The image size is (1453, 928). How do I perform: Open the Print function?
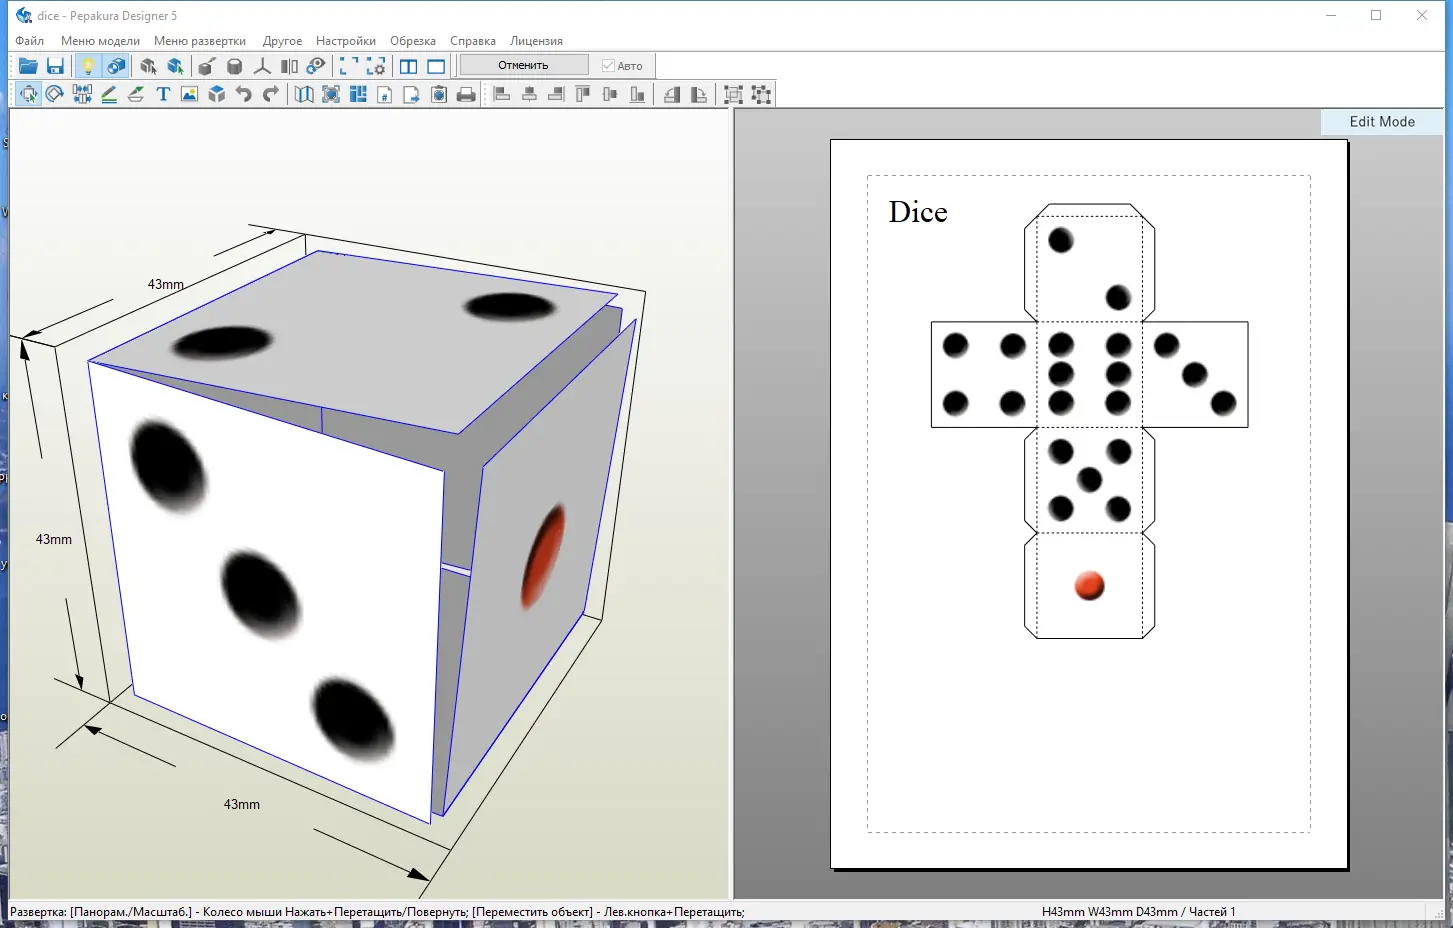pos(466,94)
